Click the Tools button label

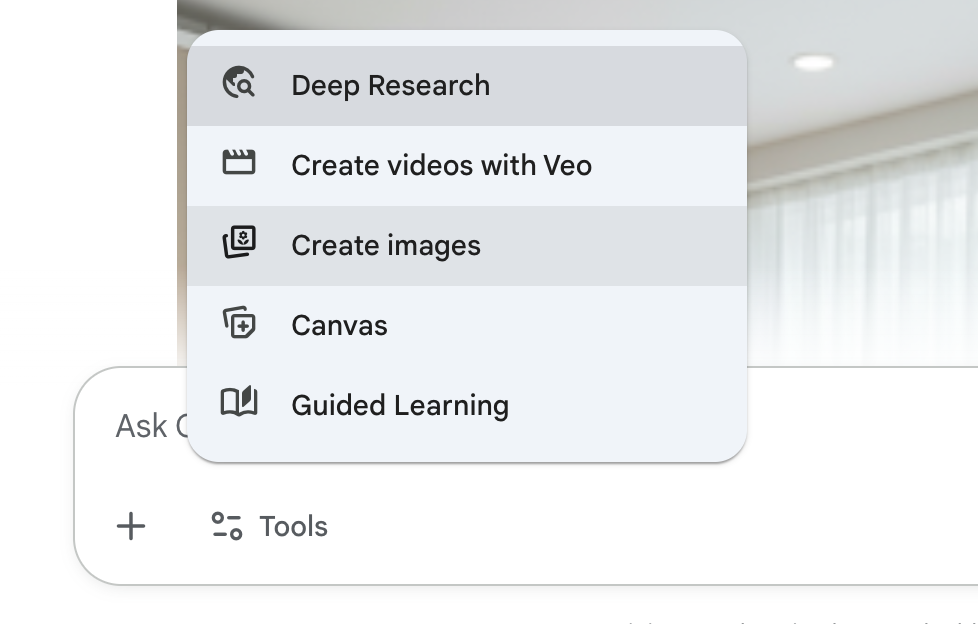point(293,527)
